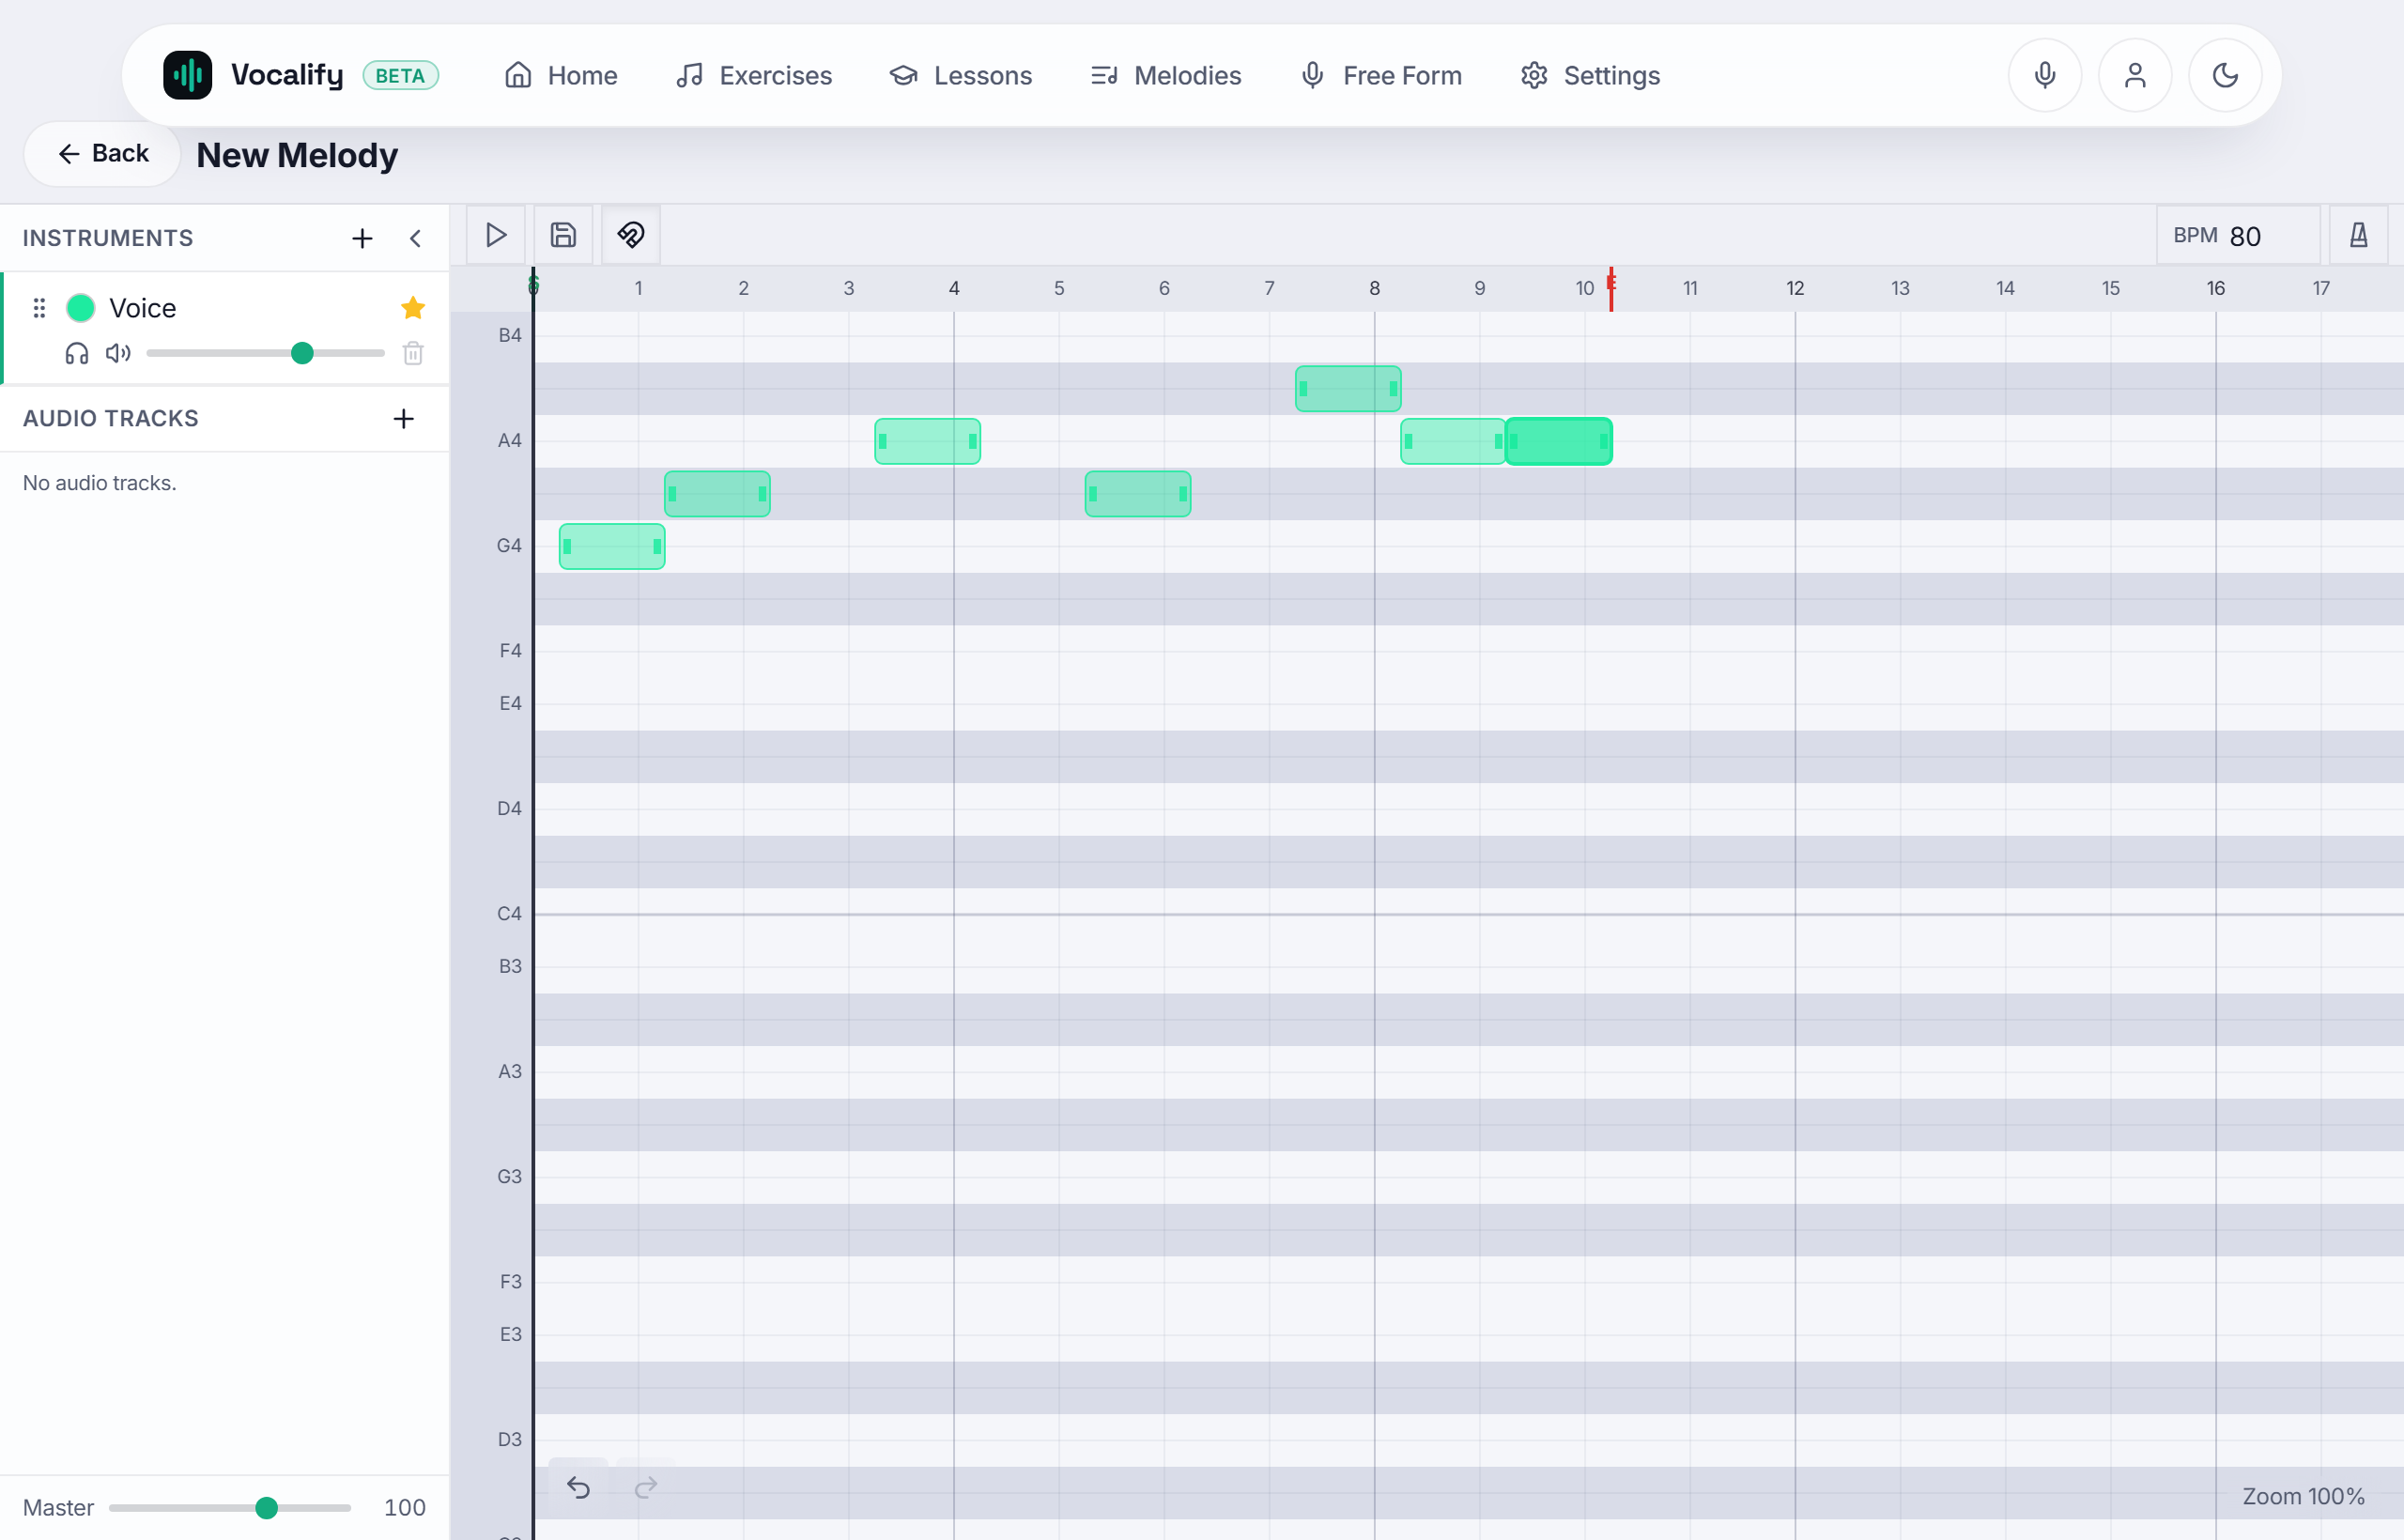Select the G#4 note at beat 5

click(x=1138, y=494)
